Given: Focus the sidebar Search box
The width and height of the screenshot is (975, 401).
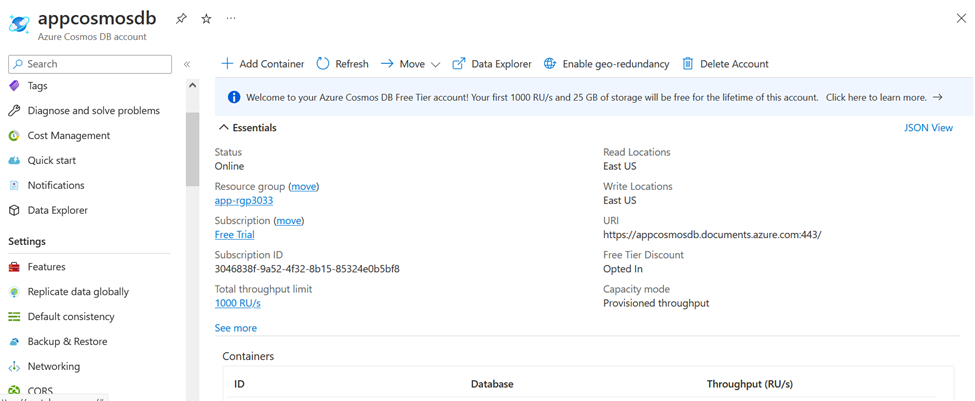Looking at the screenshot, I should point(90,64).
